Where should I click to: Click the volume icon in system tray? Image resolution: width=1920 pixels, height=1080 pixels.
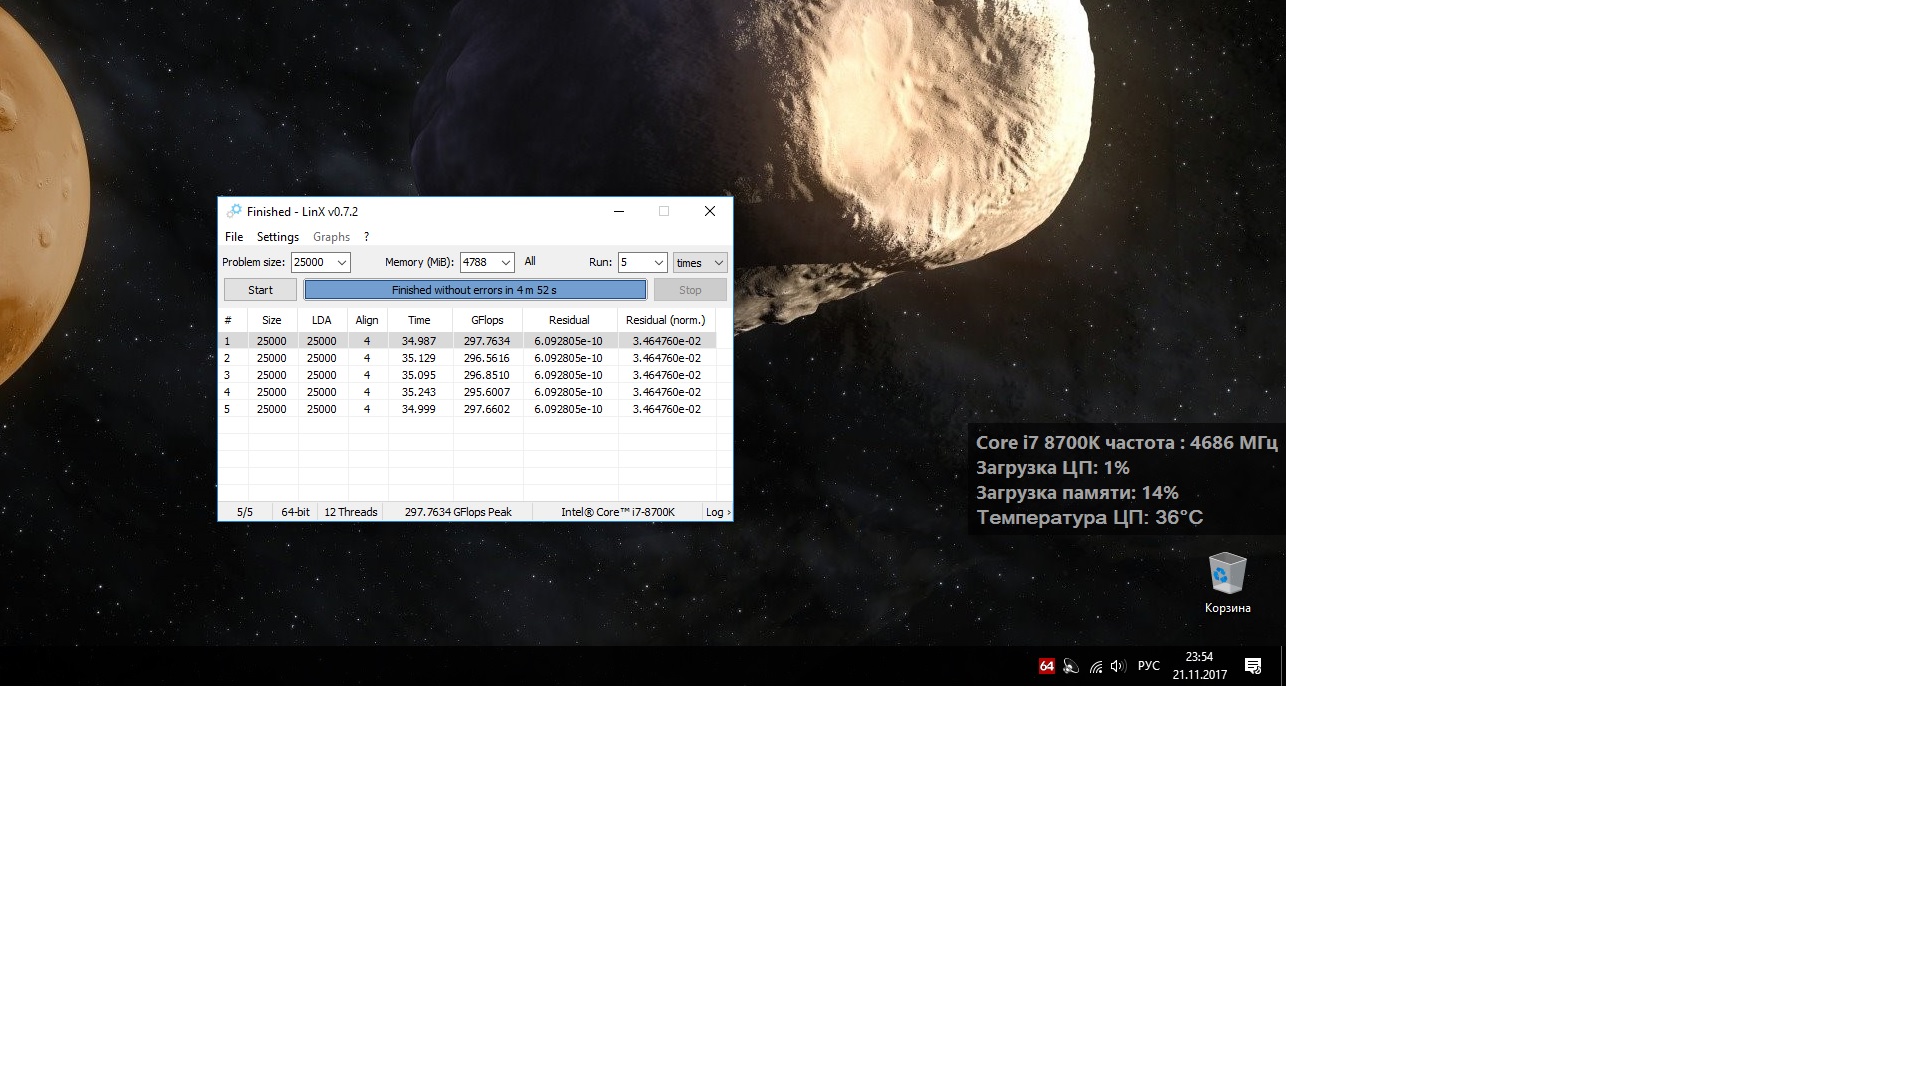point(1118,666)
